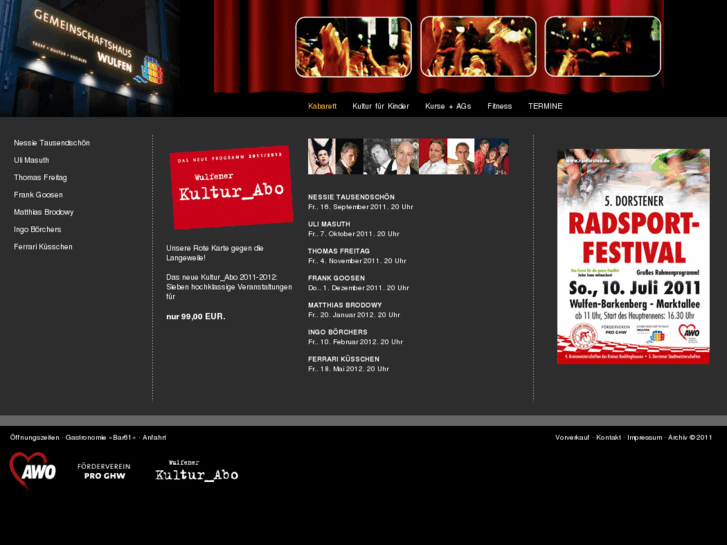Open Frank Goosen sidebar link
The width and height of the screenshot is (727, 545).
click(38, 195)
